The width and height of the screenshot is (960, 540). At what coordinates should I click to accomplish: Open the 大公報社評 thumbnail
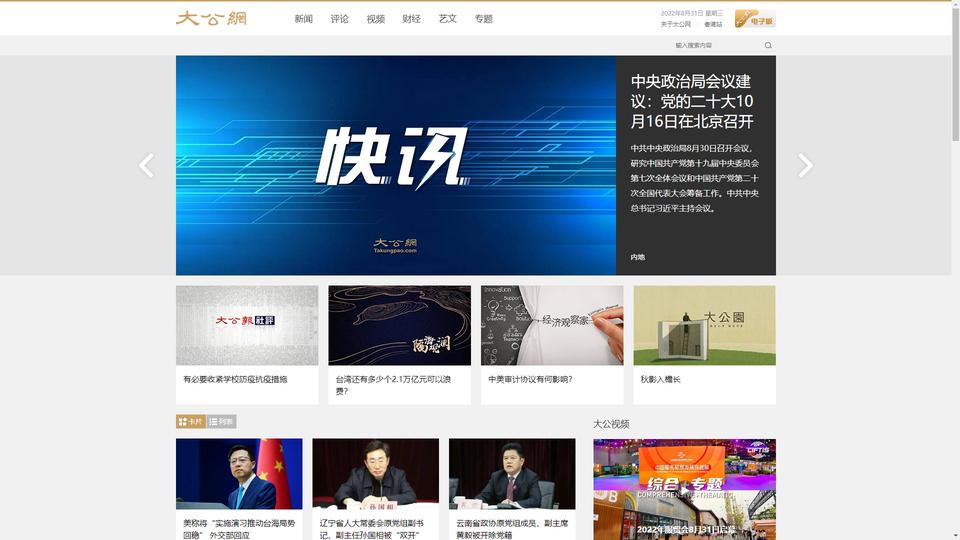247,325
